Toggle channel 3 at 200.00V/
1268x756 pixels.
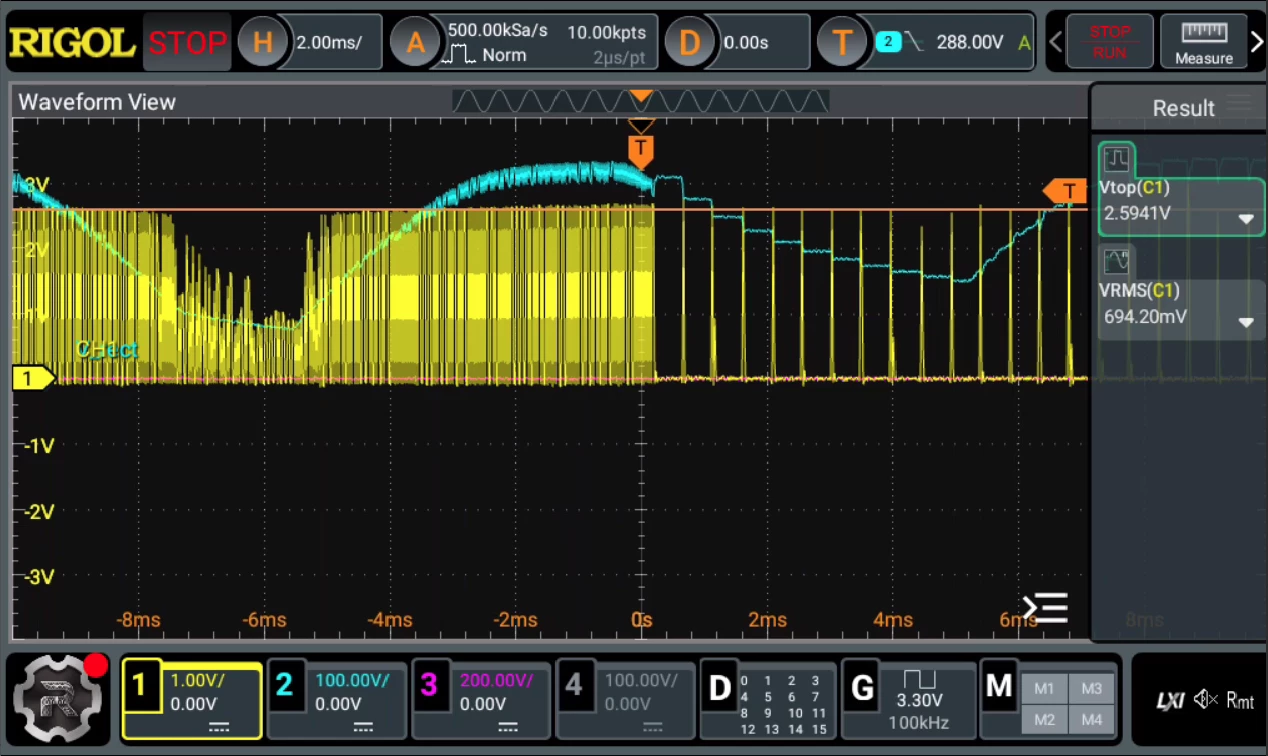481,699
